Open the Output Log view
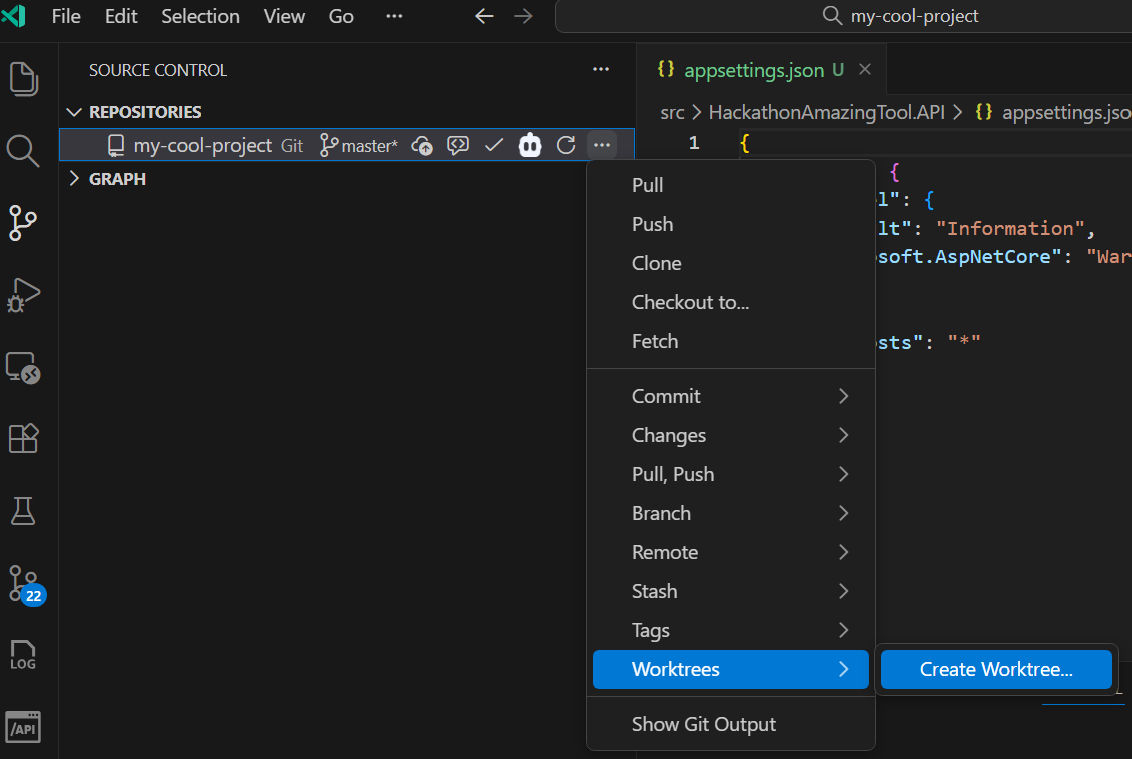This screenshot has height=759, width=1132. coord(22,655)
